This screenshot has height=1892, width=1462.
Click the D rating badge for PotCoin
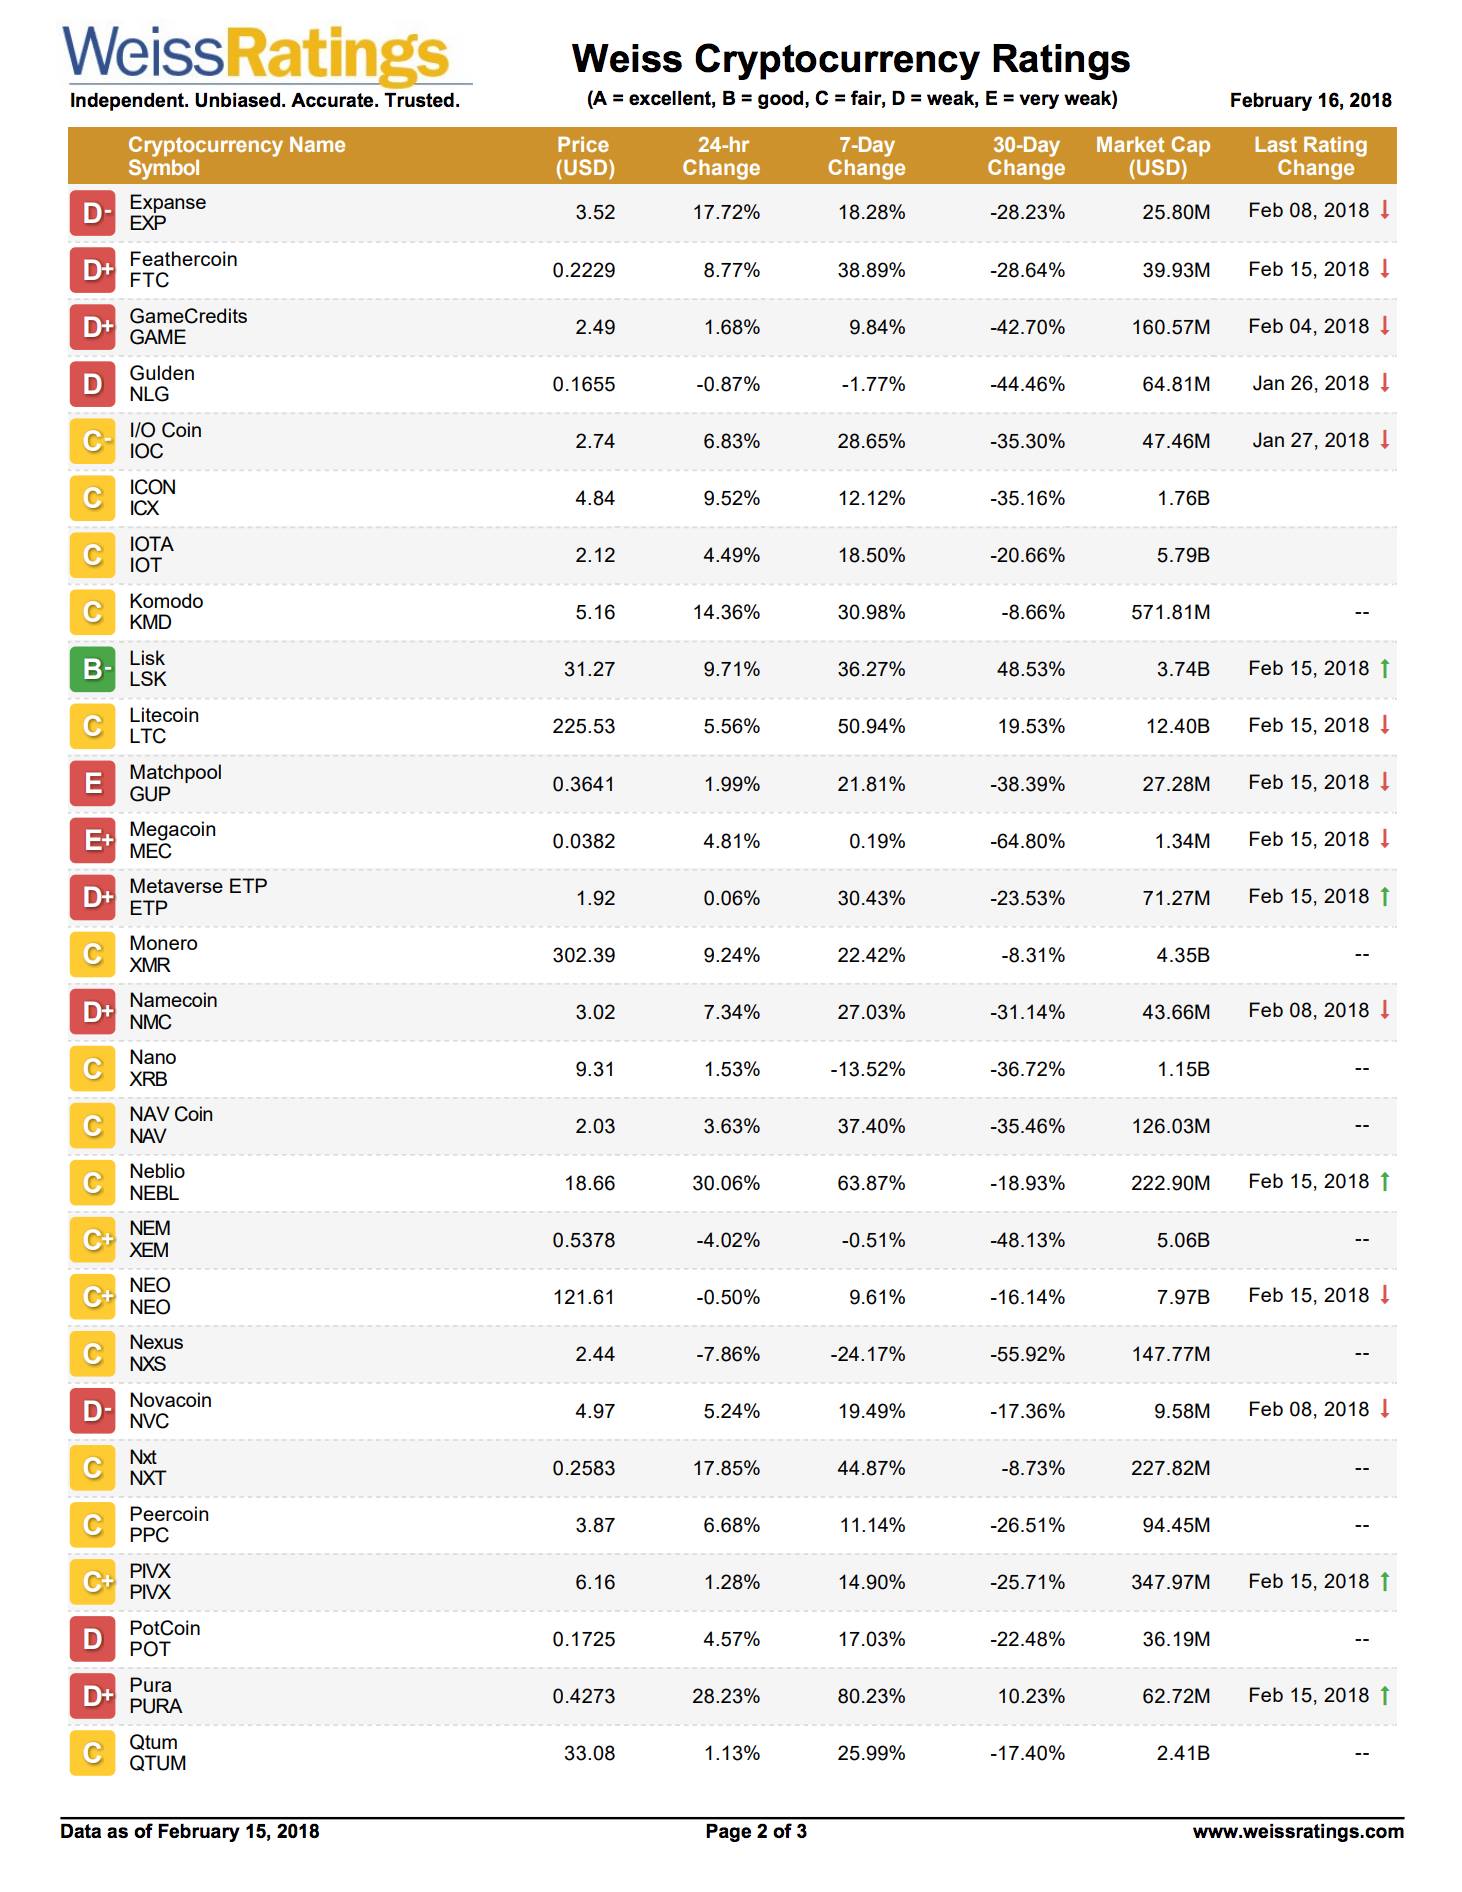pos(93,1639)
